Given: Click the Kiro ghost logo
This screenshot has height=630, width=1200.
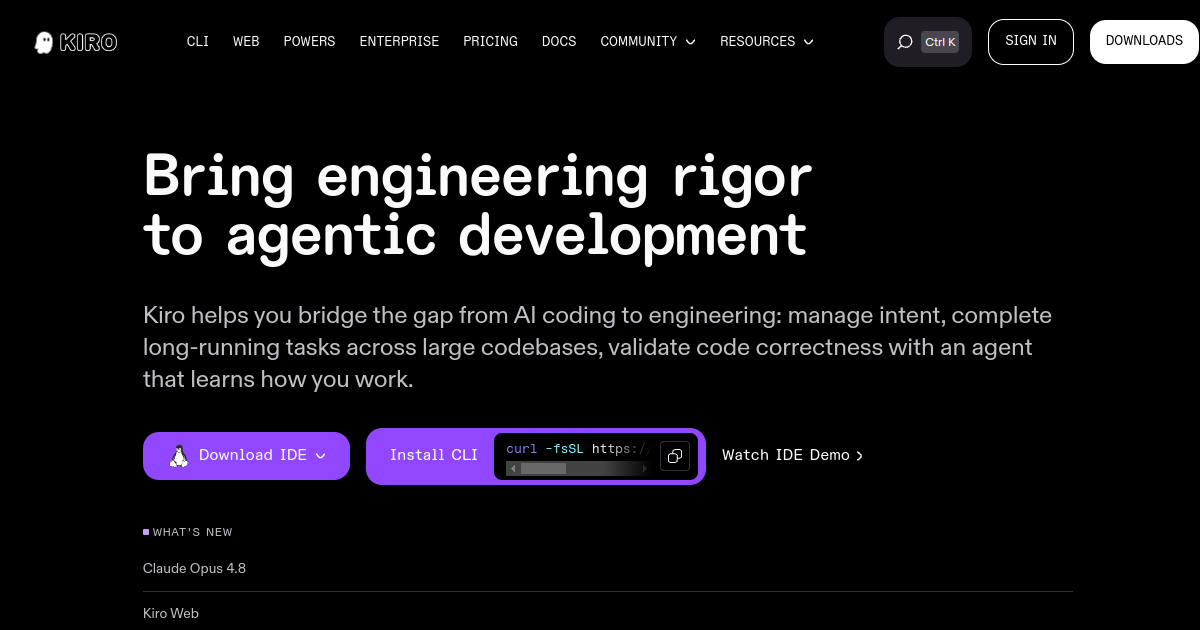Looking at the screenshot, I should coord(44,42).
